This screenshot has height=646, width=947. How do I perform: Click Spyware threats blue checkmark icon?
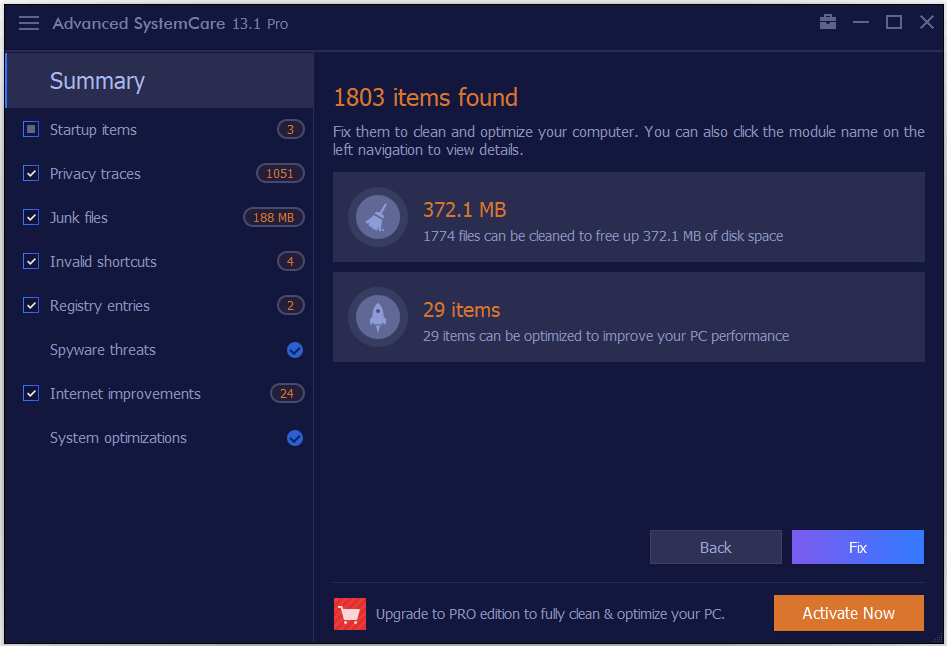click(295, 350)
